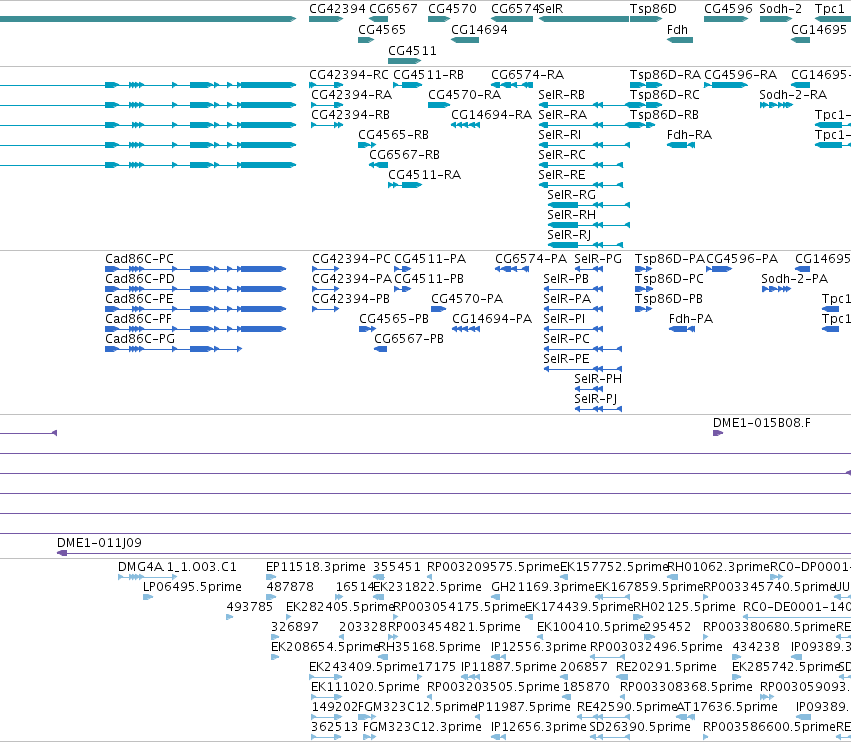This screenshot has width=851, height=742.
Task: Select the CG4596-RA transcript label
Action: click(x=740, y=75)
